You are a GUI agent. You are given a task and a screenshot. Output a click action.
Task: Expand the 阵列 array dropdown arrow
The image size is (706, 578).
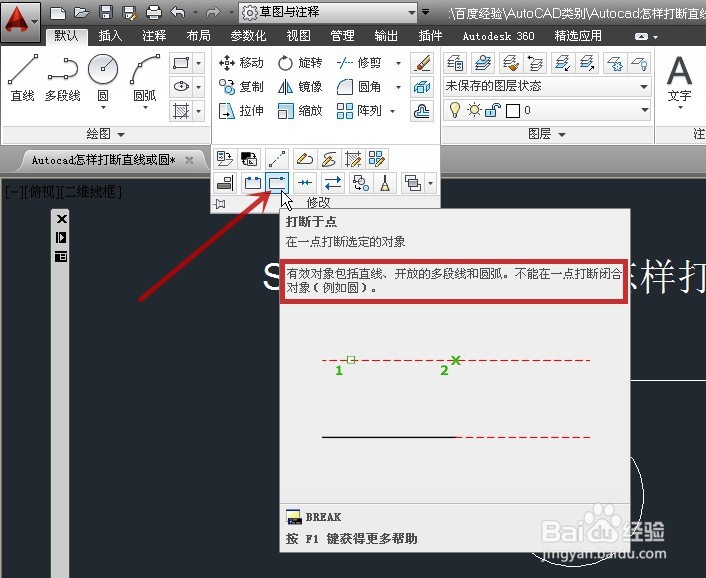(393, 111)
